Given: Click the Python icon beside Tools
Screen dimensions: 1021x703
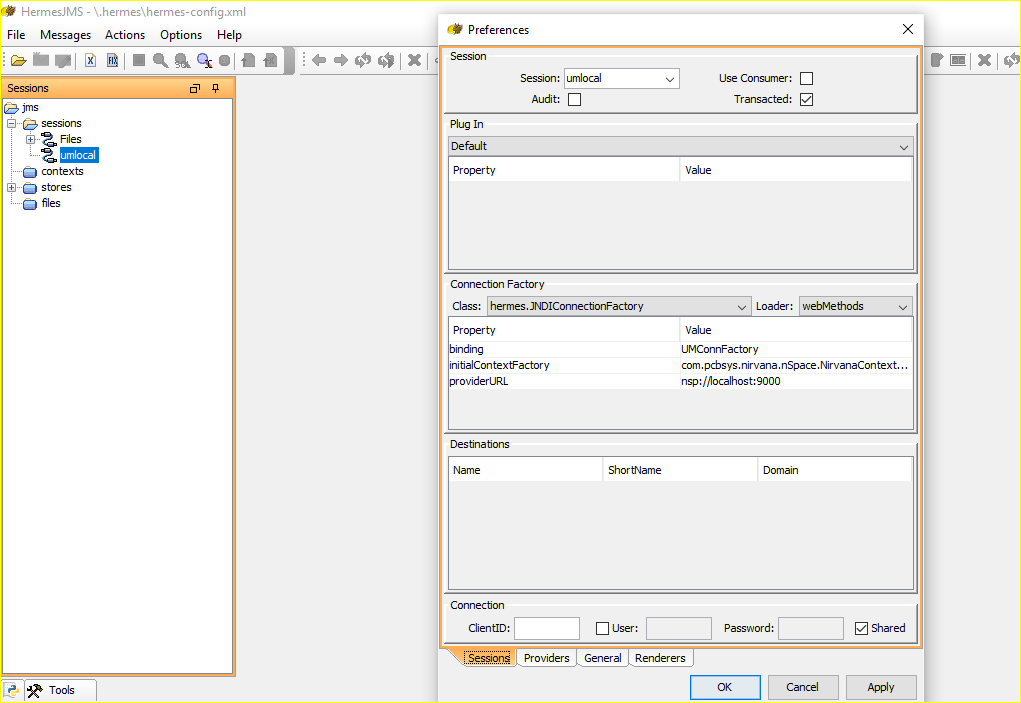Looking at the screenshot, I should tap(12, 690).
